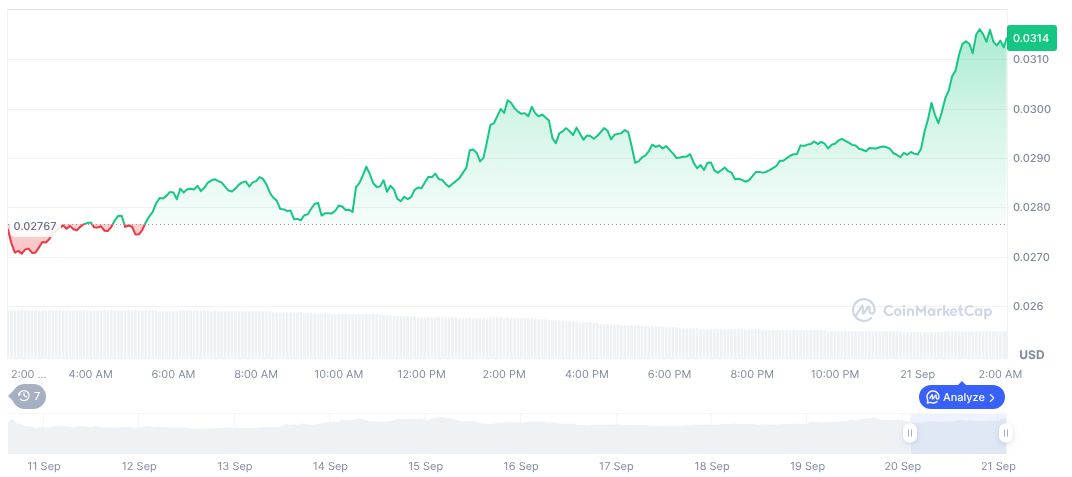The image size is (1072, 477).
Task: Click the highlighted range selection window
Action: [x=957, y=434]
